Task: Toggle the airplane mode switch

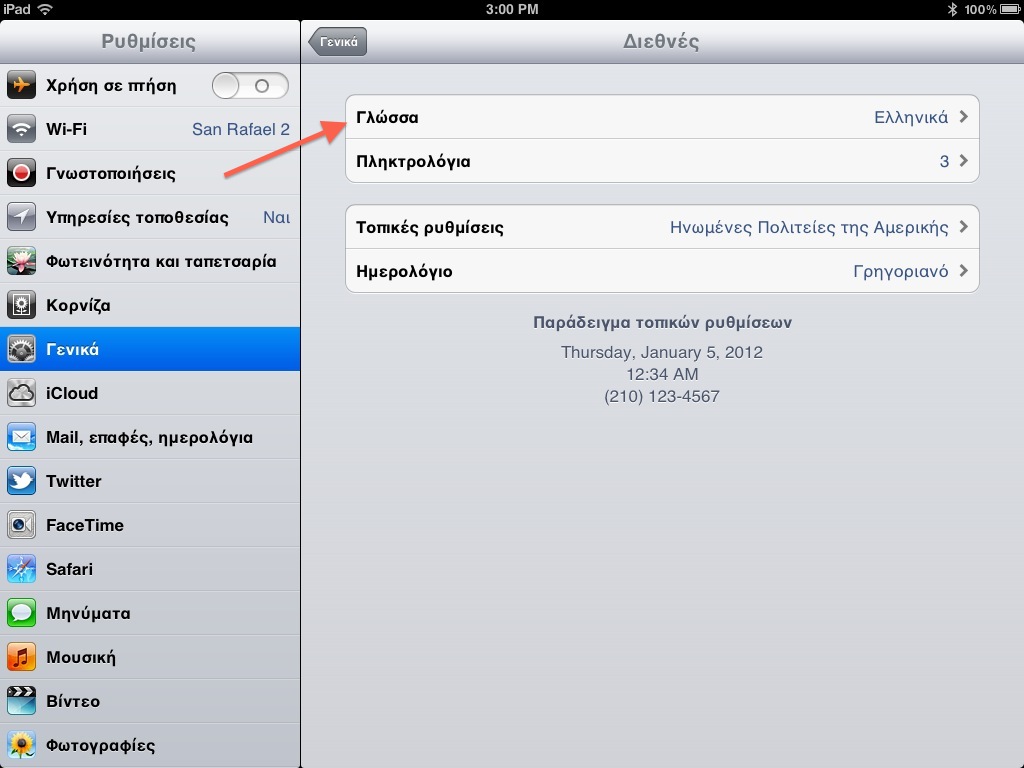Action: pyautogui.click(x=250, y=86)
